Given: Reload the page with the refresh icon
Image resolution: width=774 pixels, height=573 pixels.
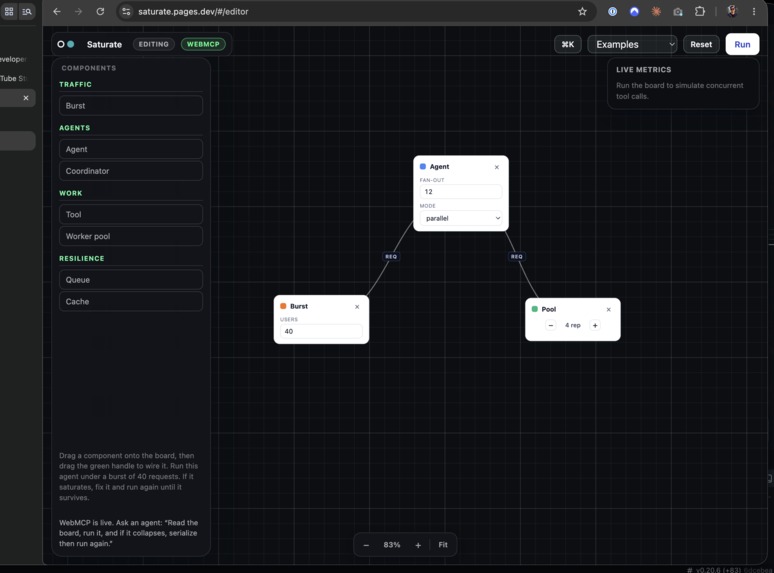Looking at the screenshot, I should tap(100, 11).
